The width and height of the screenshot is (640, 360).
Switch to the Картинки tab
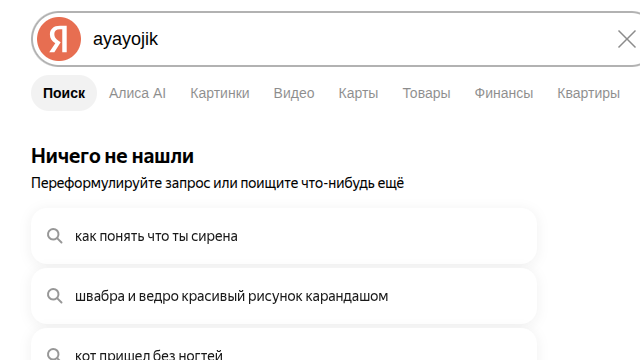(220, 93)
